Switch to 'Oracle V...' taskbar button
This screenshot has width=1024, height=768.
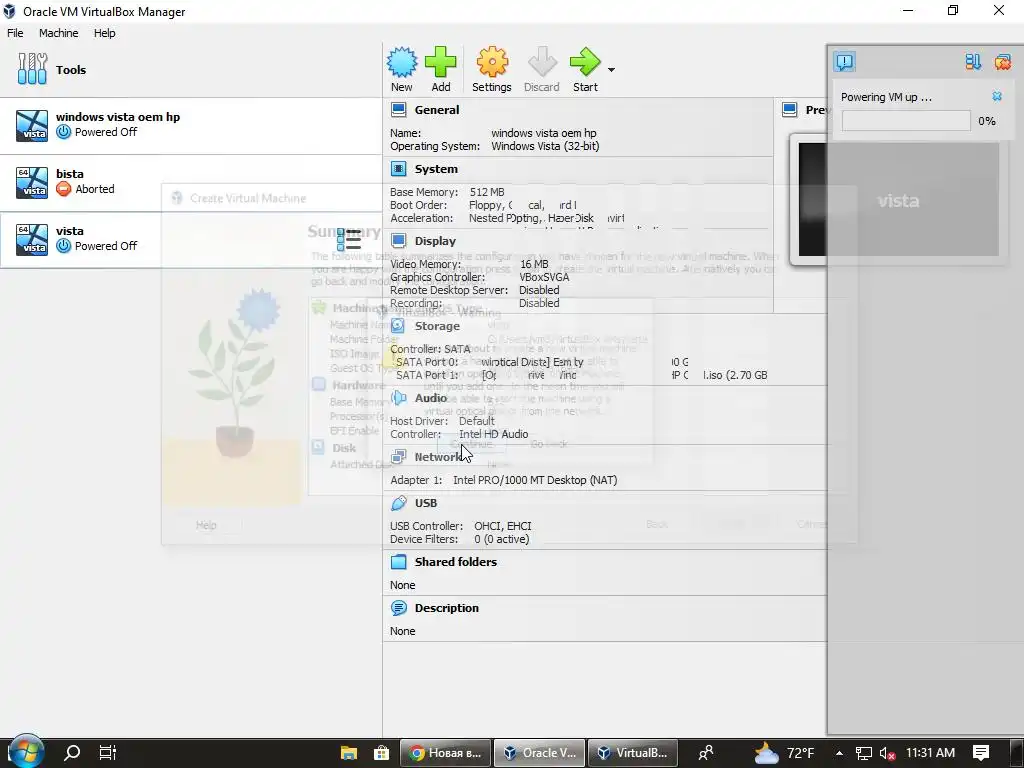click(x=539, y=753)
